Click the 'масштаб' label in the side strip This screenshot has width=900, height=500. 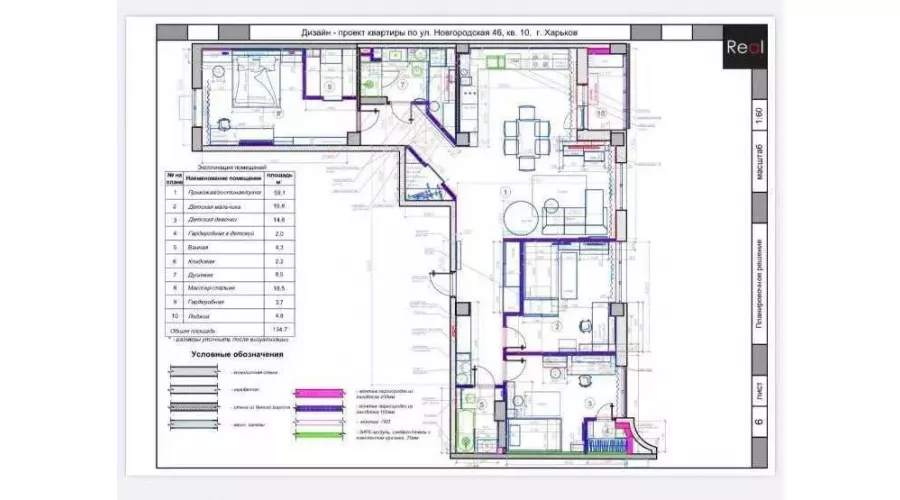coord(759,162)
